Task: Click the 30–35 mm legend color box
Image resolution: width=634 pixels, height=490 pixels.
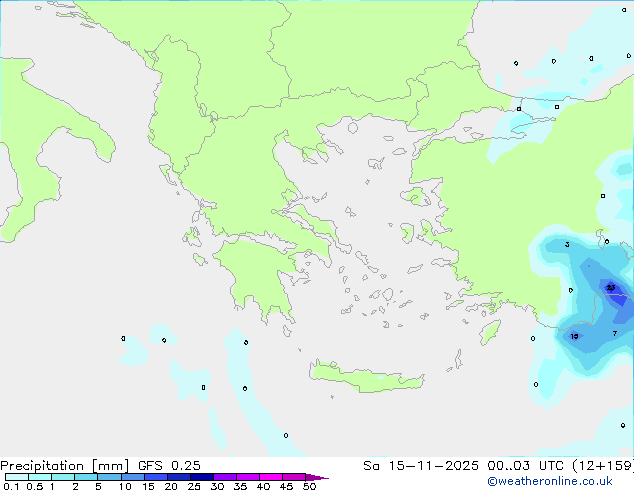Action: pyautogui.click(x=224, y=477)
